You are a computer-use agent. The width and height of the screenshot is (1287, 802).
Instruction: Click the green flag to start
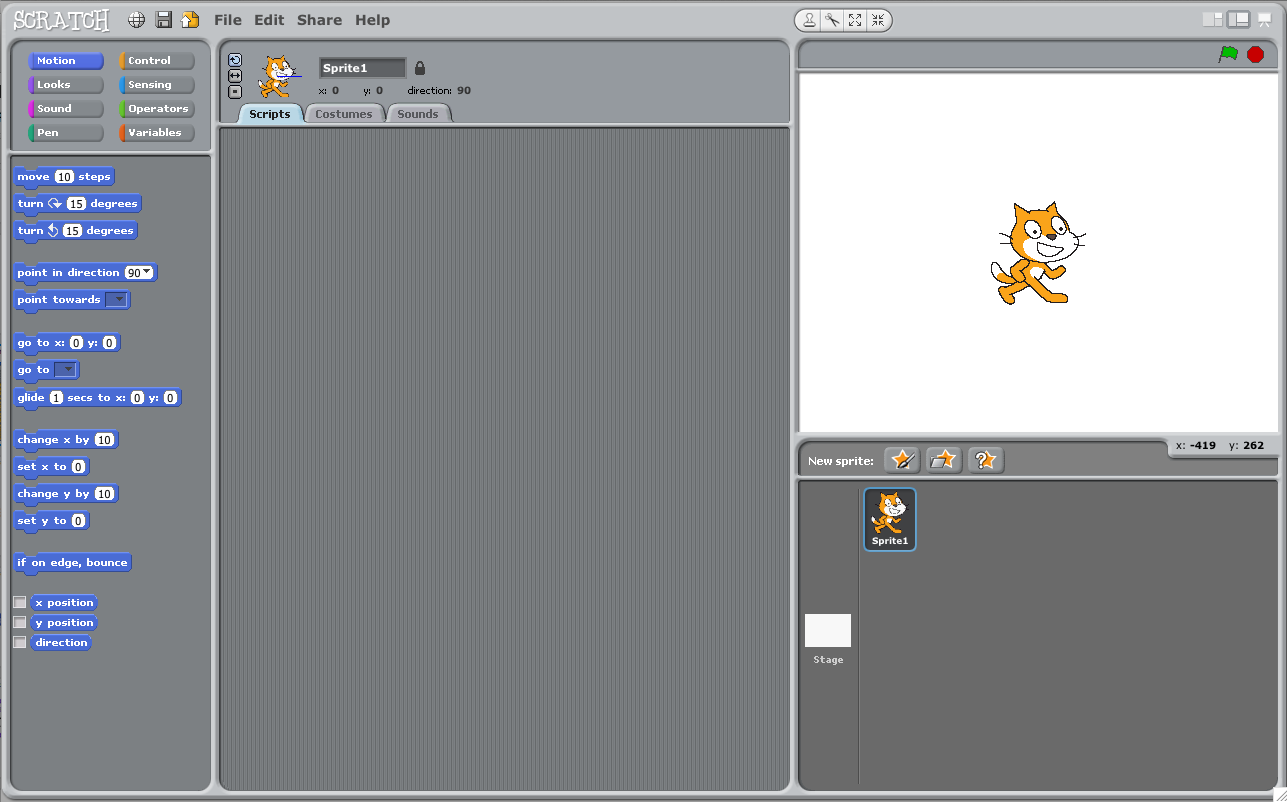(1228, 54)
